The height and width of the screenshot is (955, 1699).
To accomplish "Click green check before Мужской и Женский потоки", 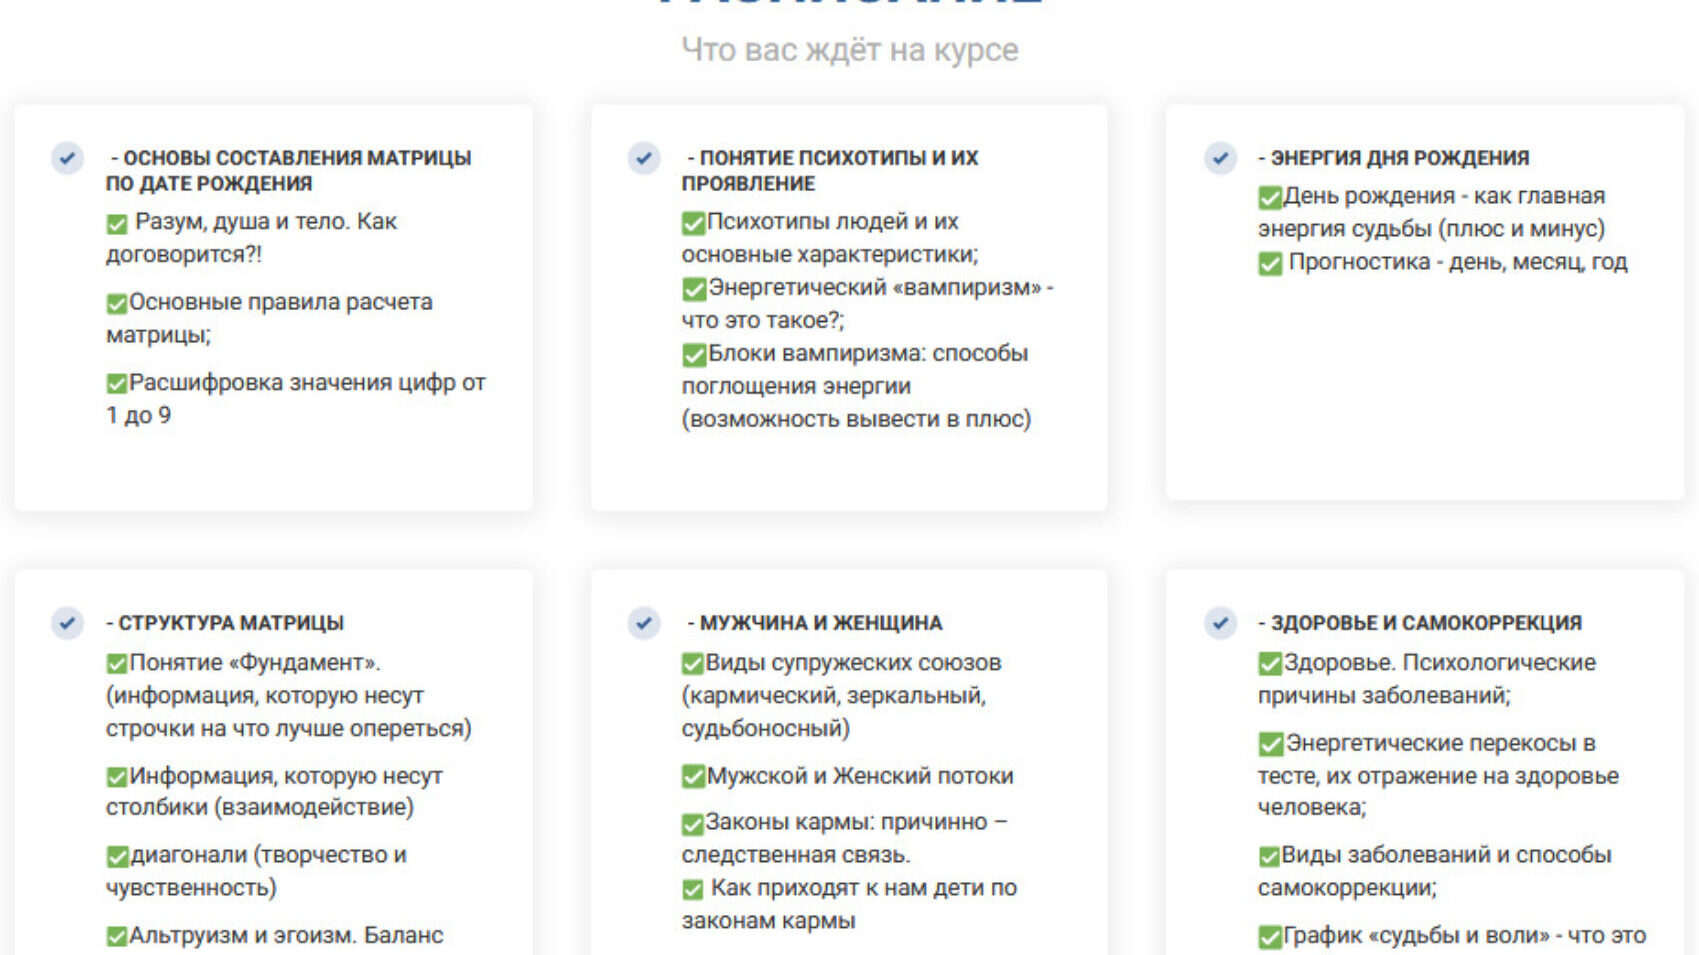I will (x=694, y=777).
